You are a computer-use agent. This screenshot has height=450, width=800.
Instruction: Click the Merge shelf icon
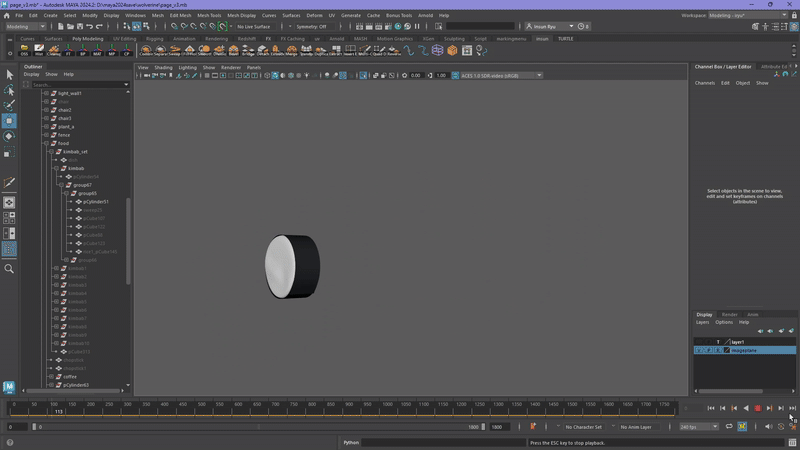point(292,50)
